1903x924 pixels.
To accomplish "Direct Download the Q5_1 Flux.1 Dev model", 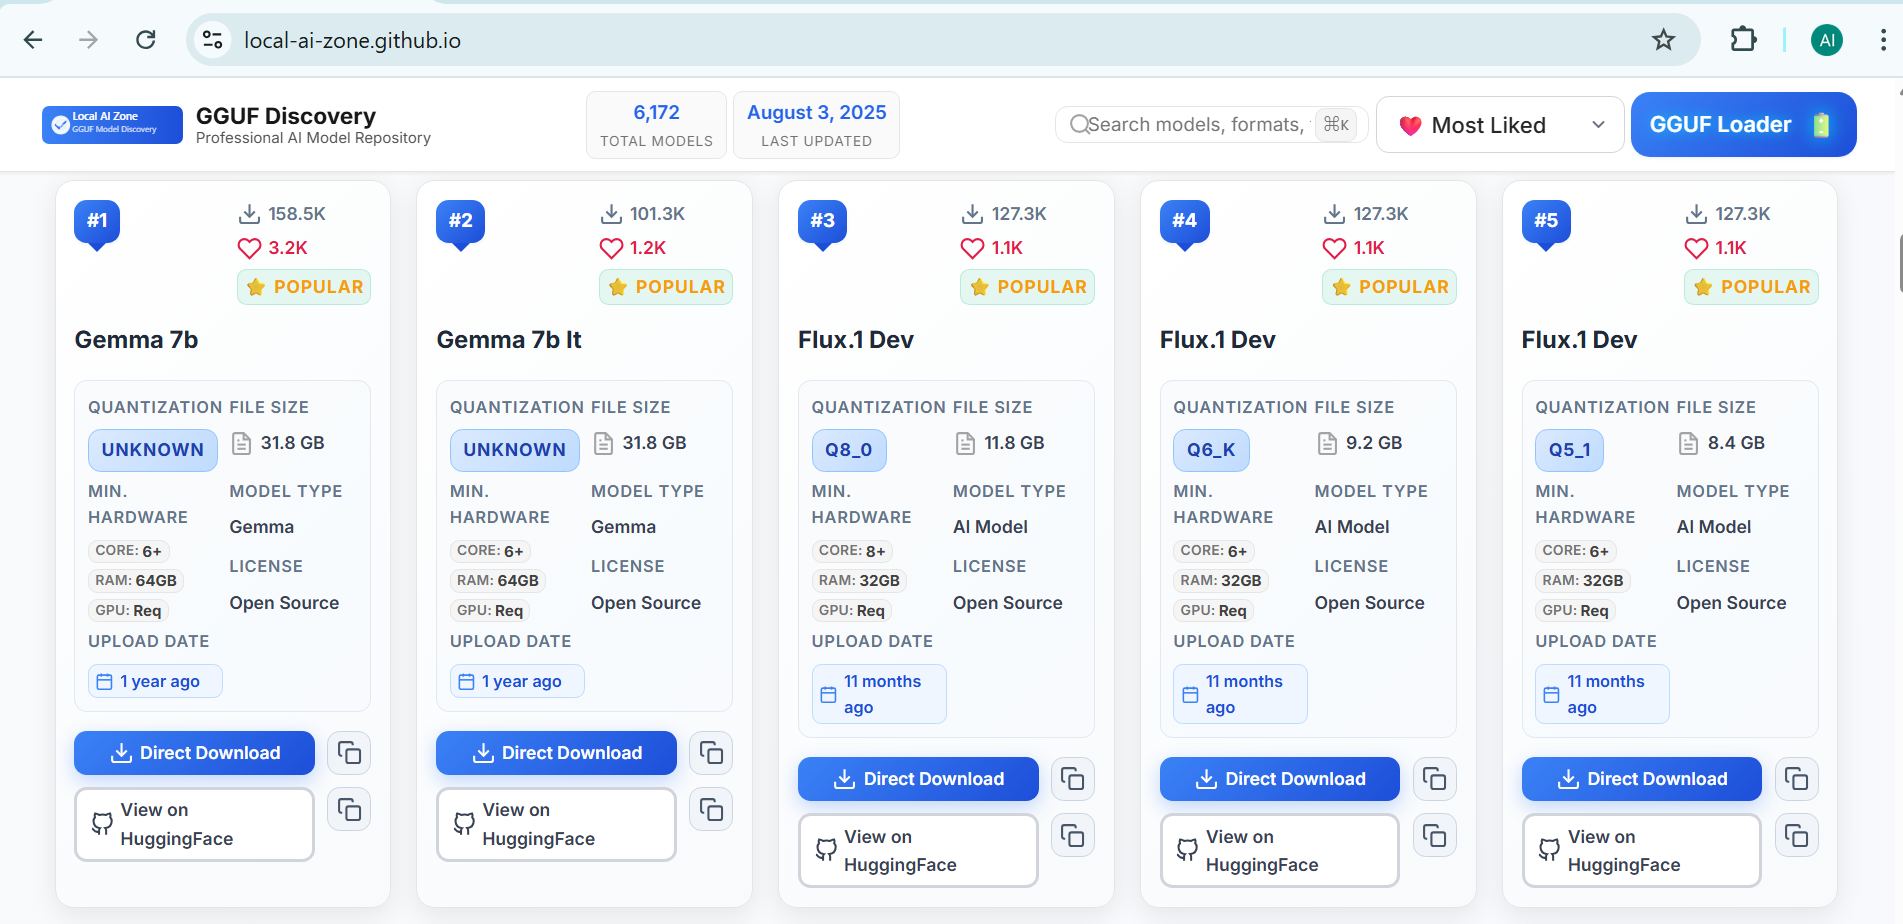I will click(1642, 779).
